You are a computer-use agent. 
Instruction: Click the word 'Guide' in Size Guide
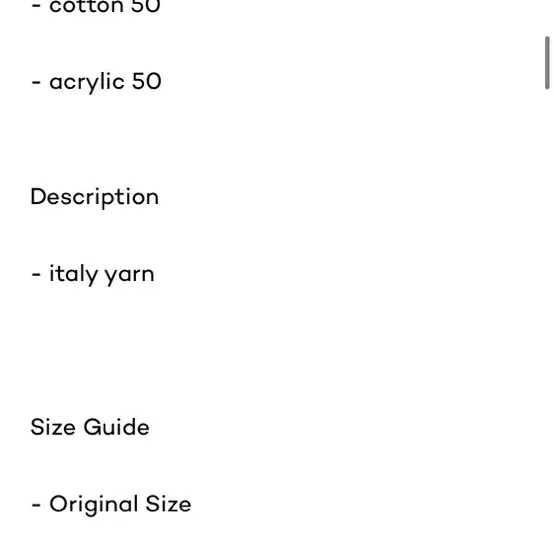(x=117, y=427)
